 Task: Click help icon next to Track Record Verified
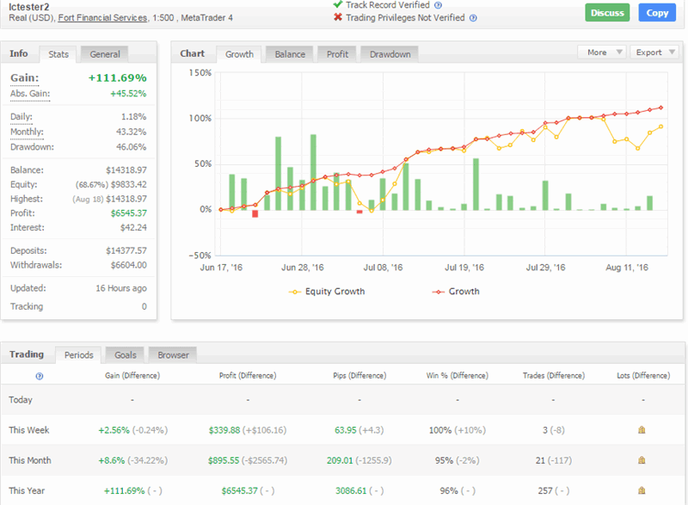tap(438, 5)
